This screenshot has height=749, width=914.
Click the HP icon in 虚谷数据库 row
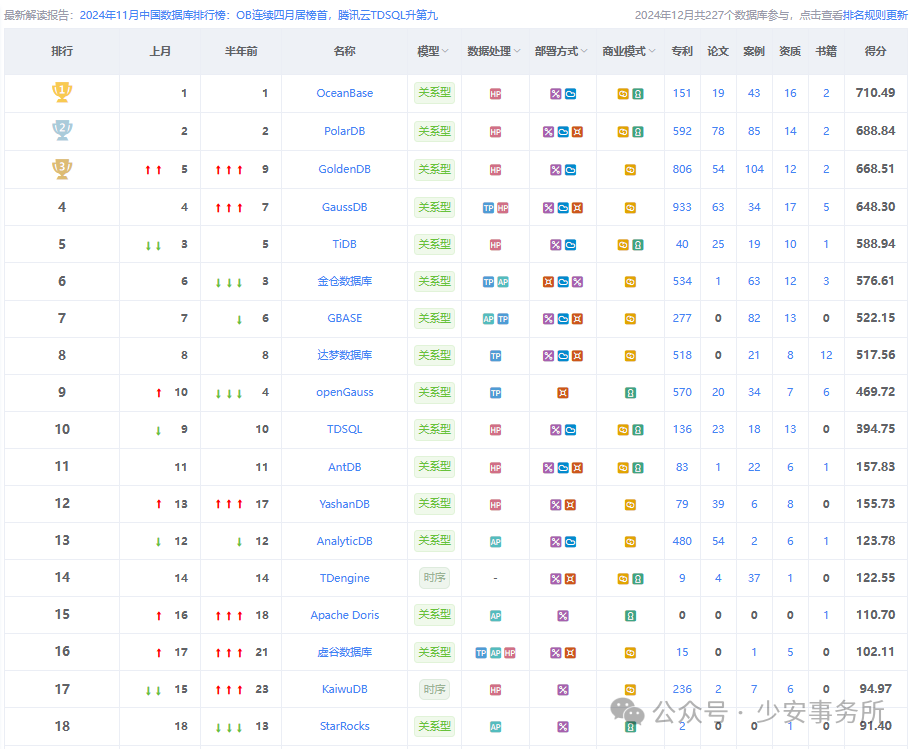[510, 653]
